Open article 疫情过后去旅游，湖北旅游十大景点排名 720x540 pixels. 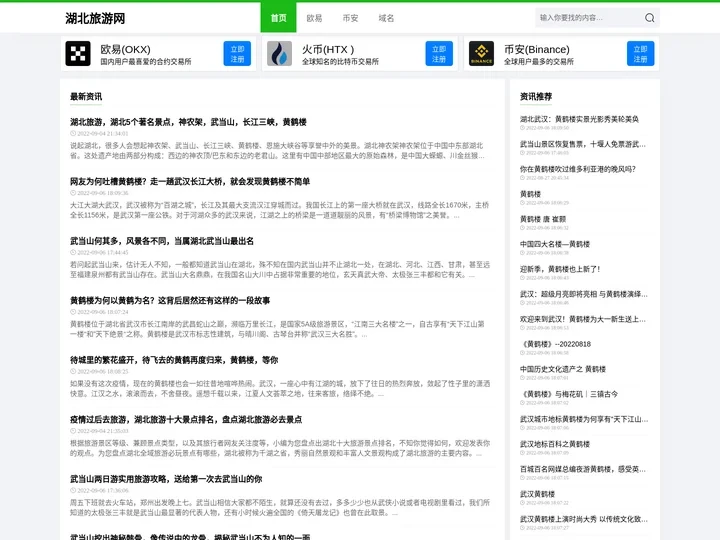(186, 419)
